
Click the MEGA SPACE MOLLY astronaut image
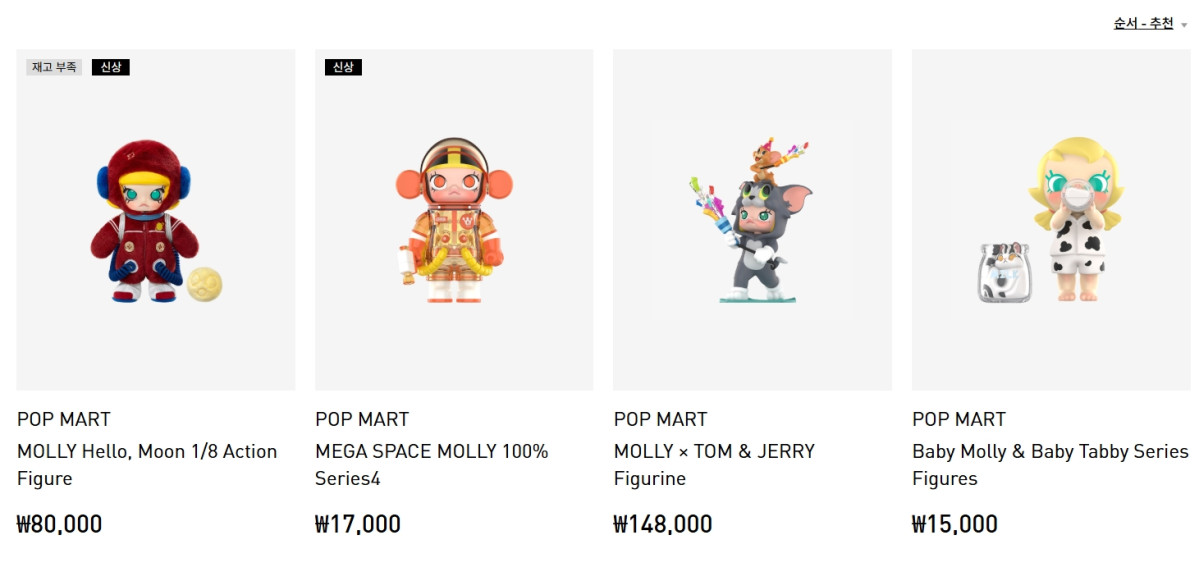tap(454, 220)
